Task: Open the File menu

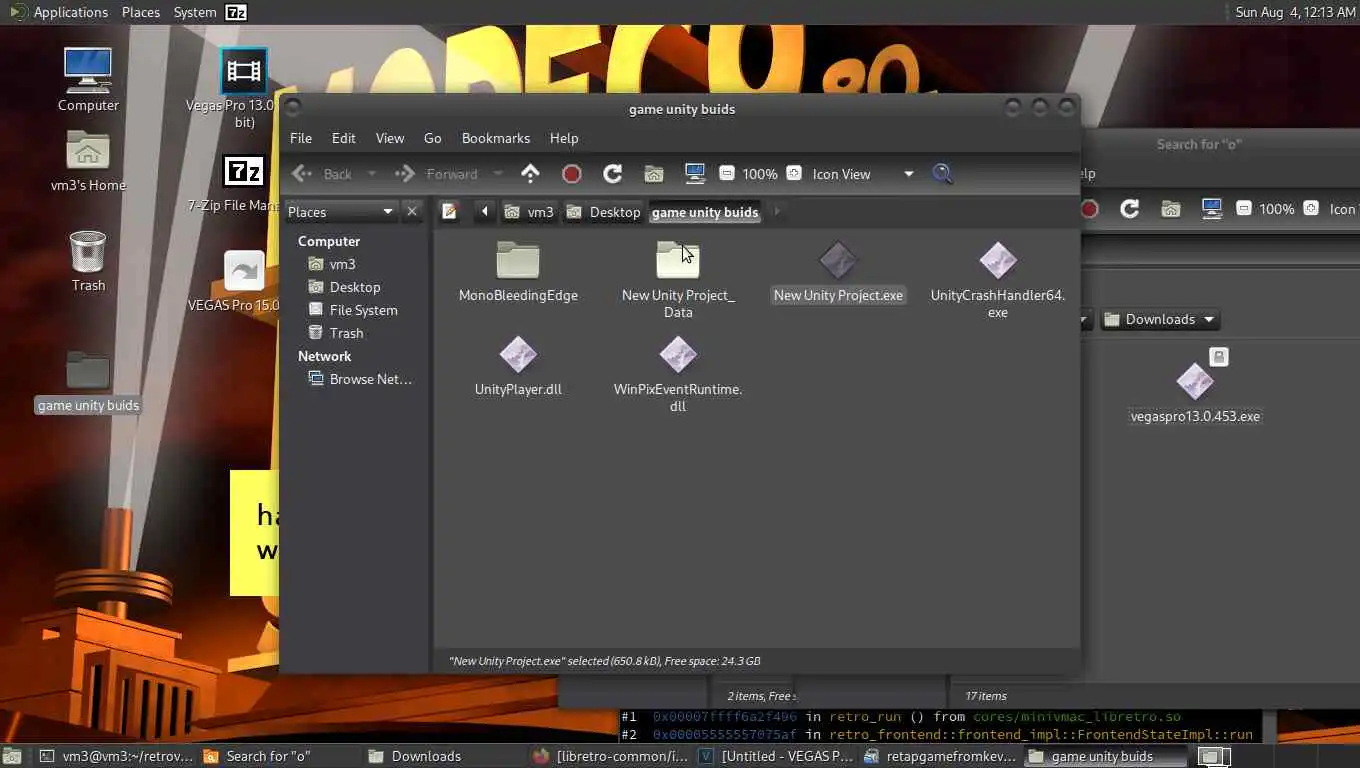Action: click(x=301, y=138)
